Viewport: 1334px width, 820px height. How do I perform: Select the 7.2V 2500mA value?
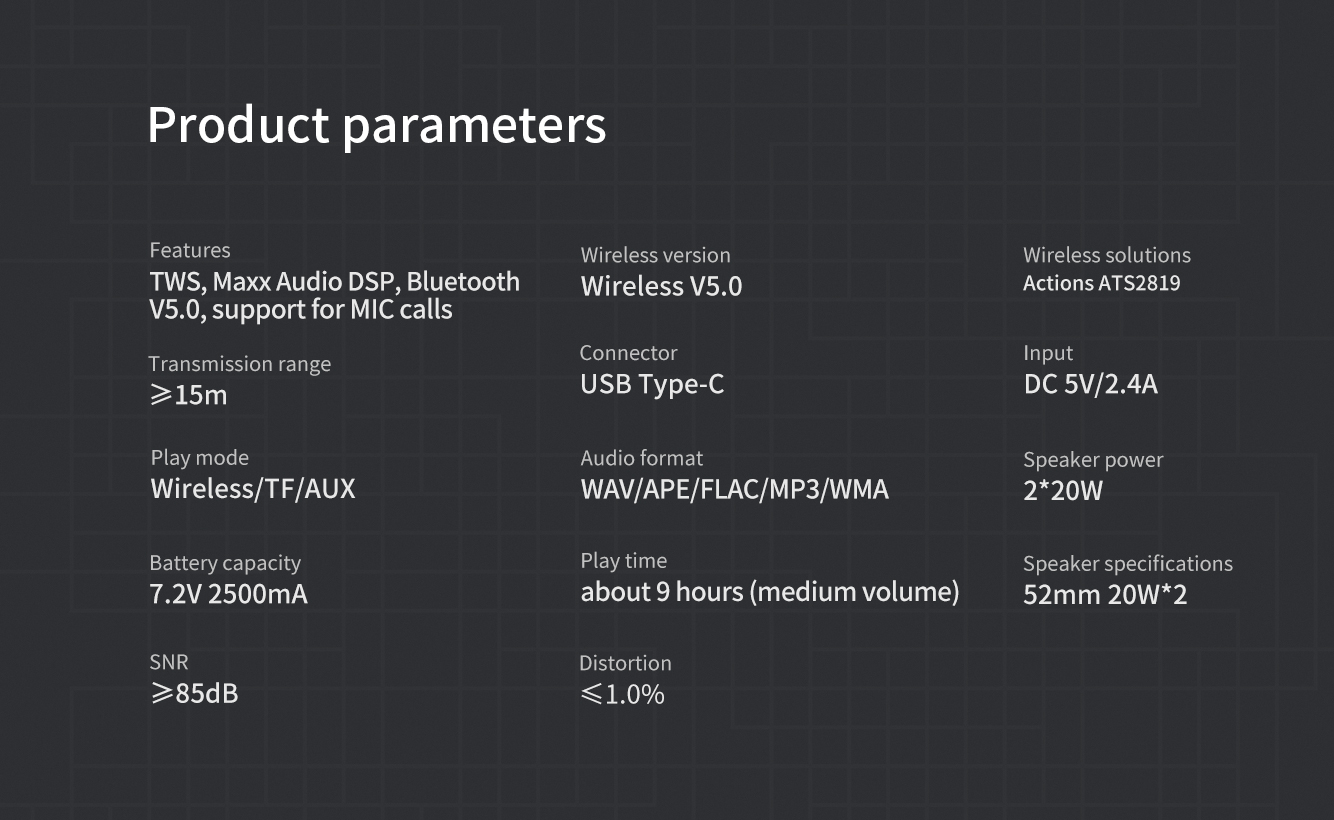point(228,594)
